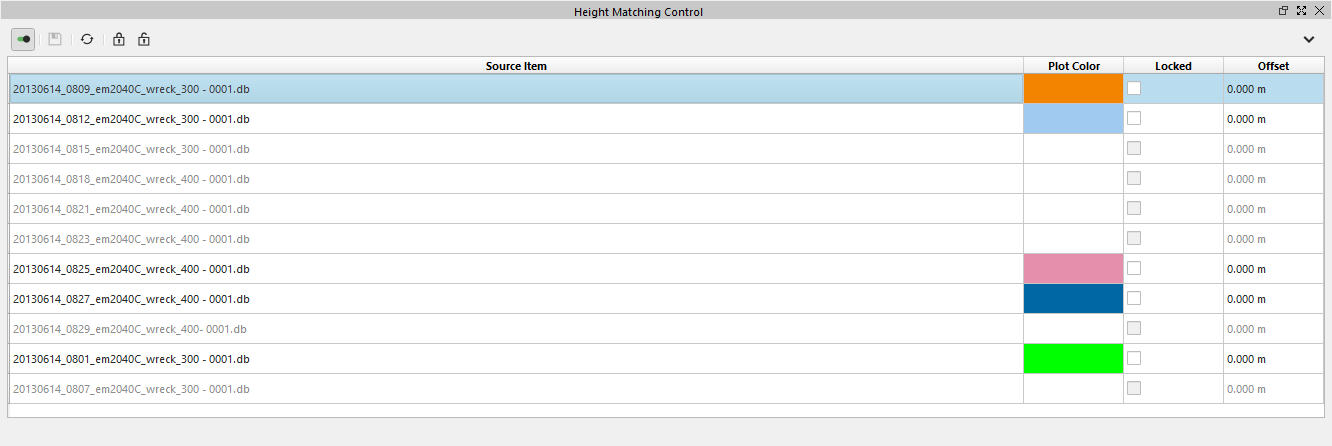
Task: Click the closed padlock lock-all icon
Action: [119, 39]
